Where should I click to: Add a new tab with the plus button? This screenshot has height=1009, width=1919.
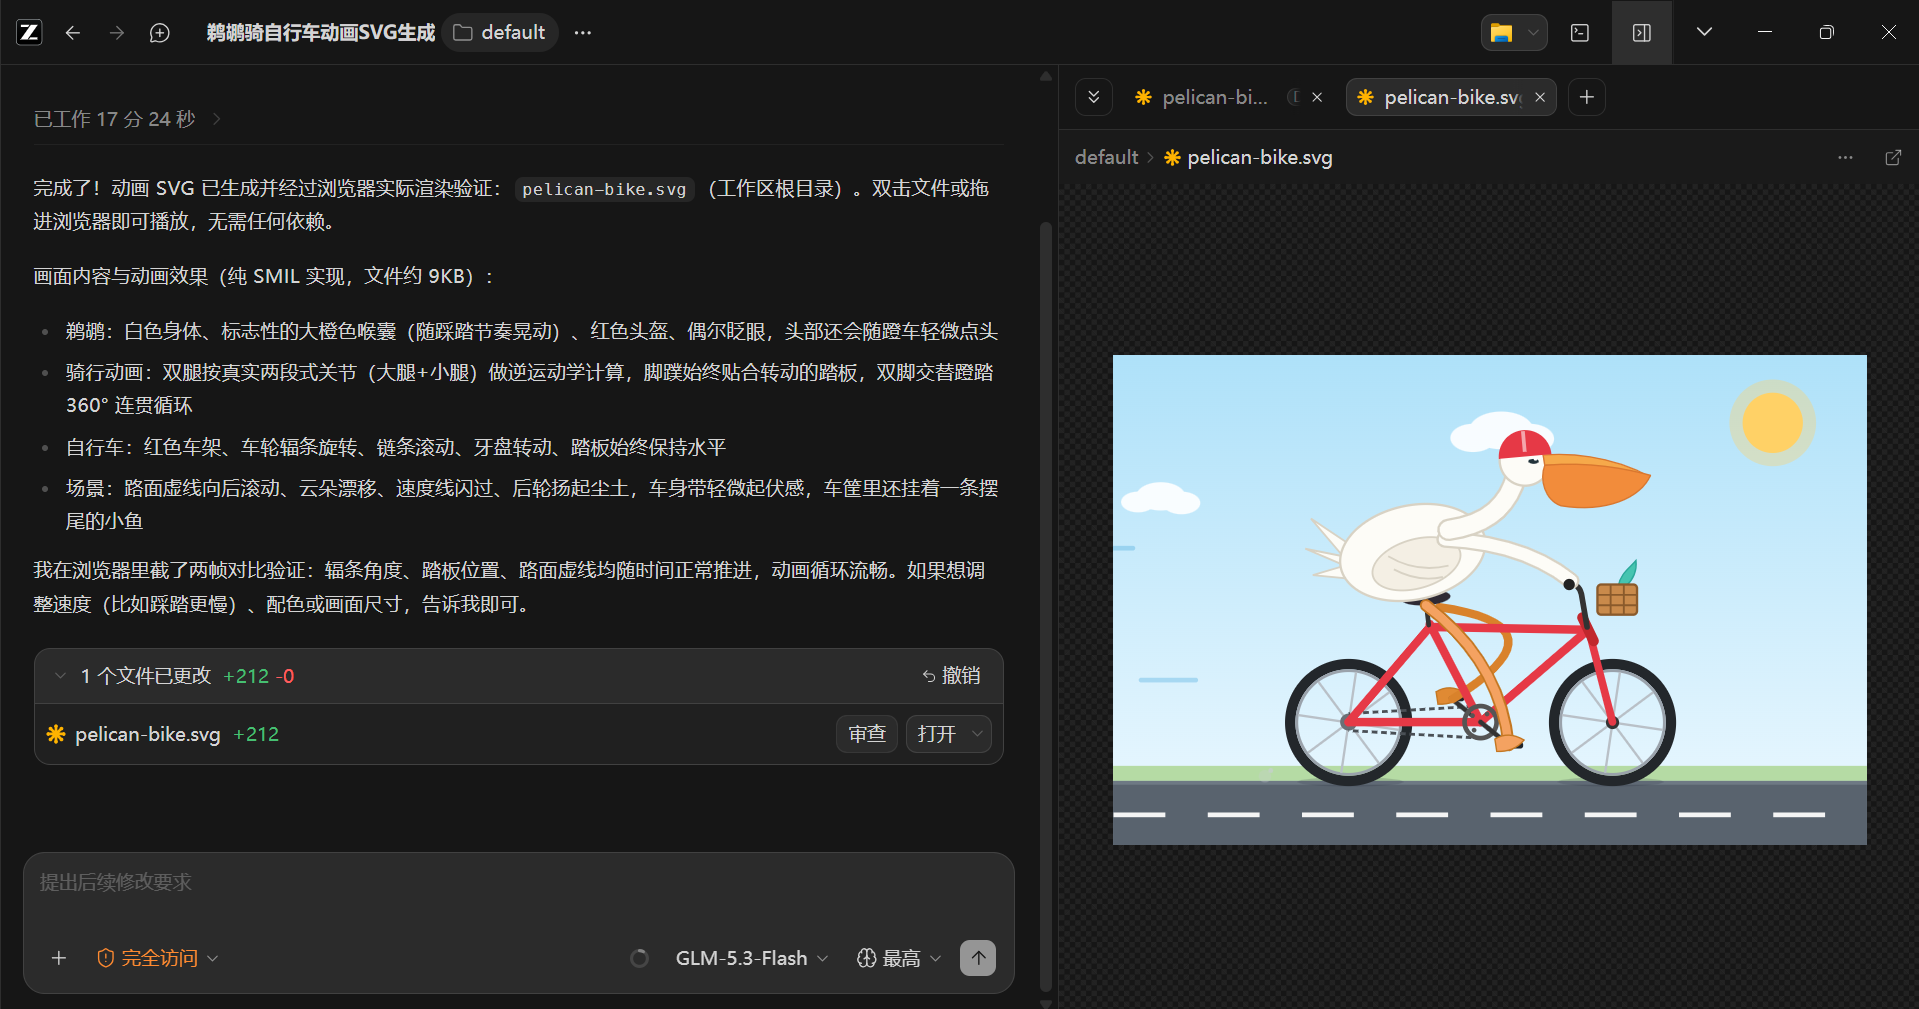click(1587, 97)
